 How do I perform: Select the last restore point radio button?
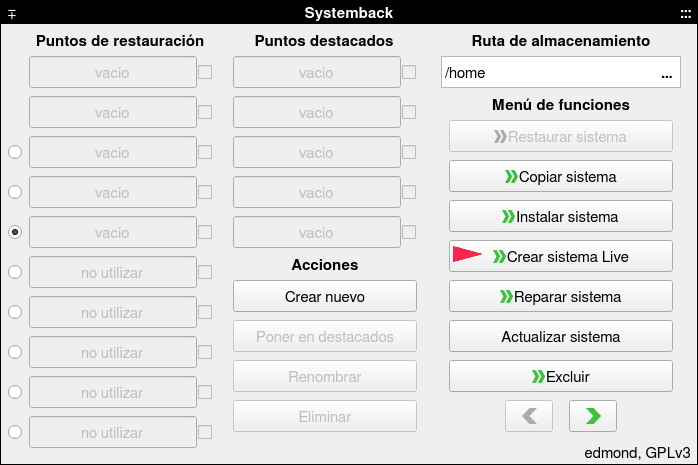(x=15, y=432)
